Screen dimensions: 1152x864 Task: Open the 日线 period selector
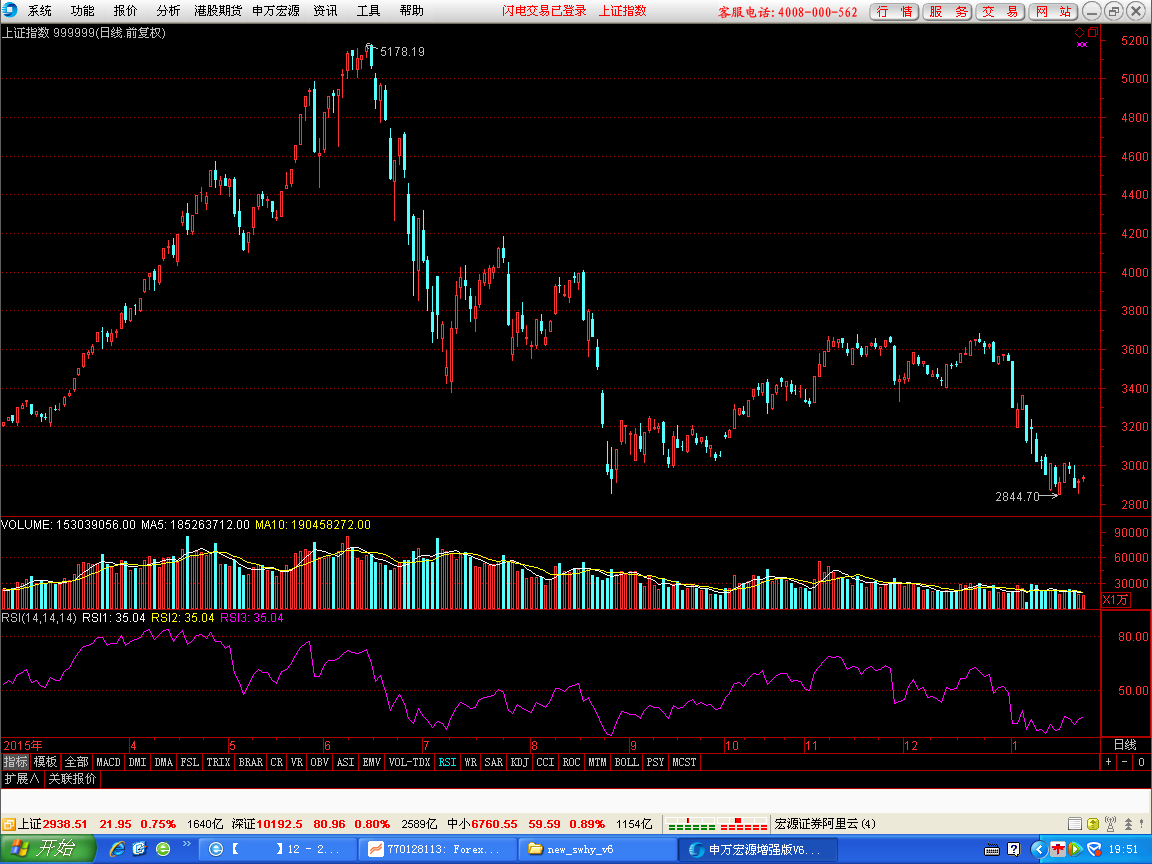coord(1125,745)
